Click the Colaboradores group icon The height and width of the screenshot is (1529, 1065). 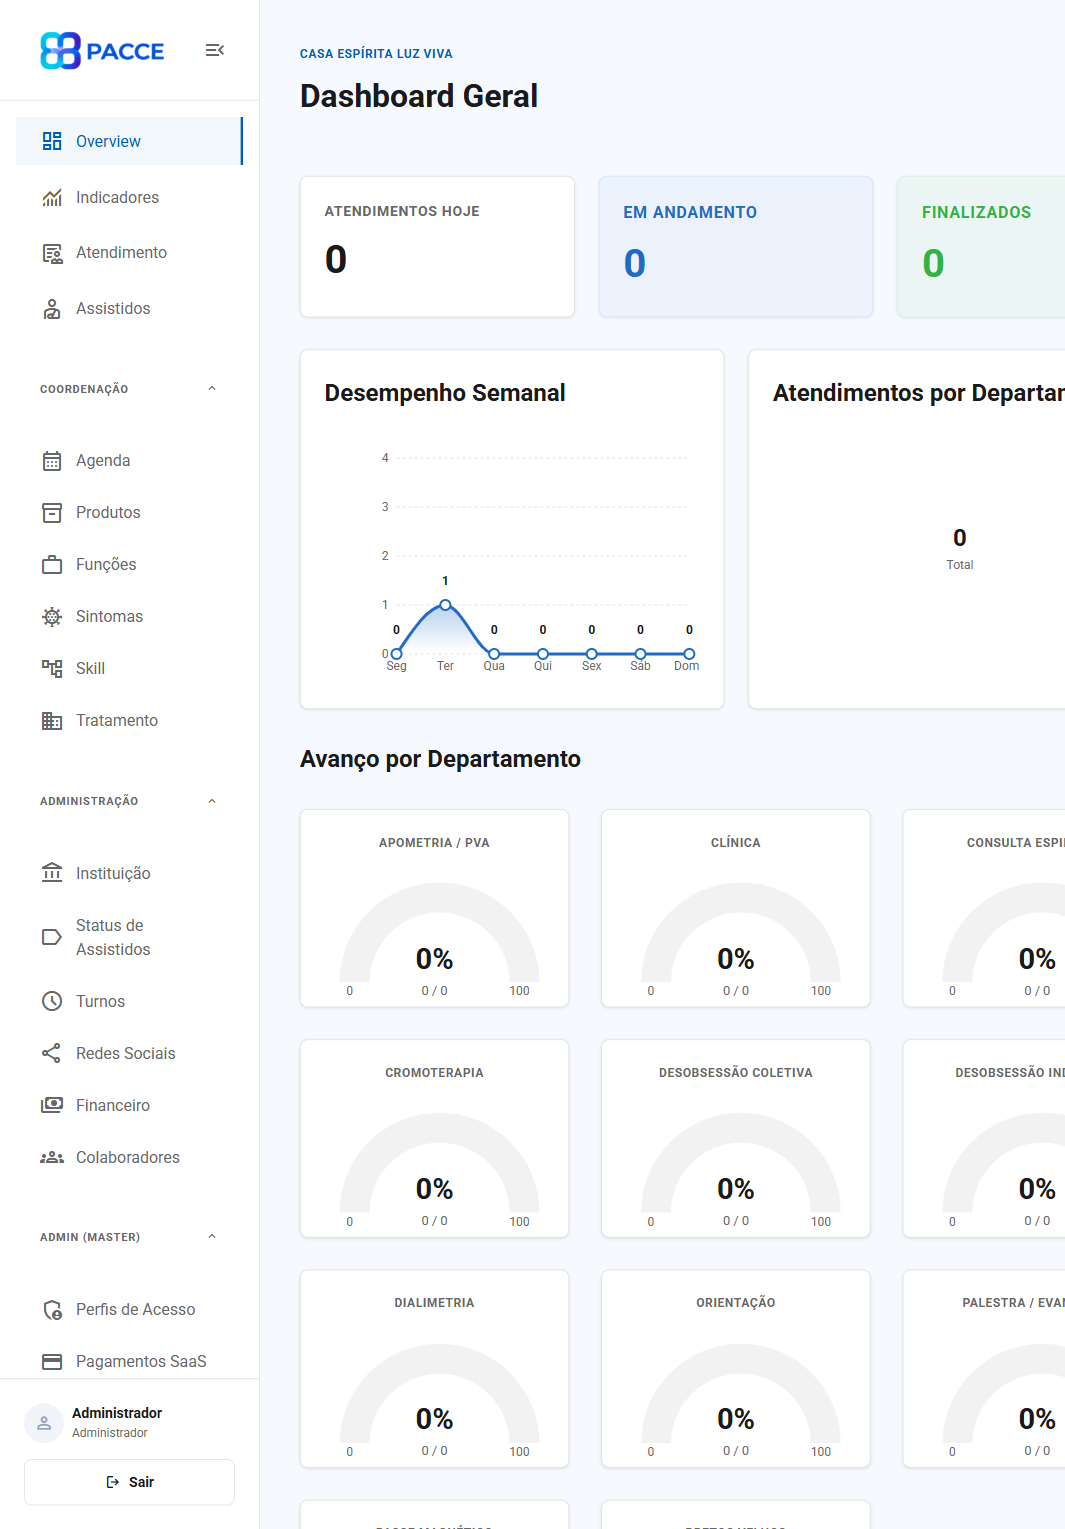tap(52, 1157)
